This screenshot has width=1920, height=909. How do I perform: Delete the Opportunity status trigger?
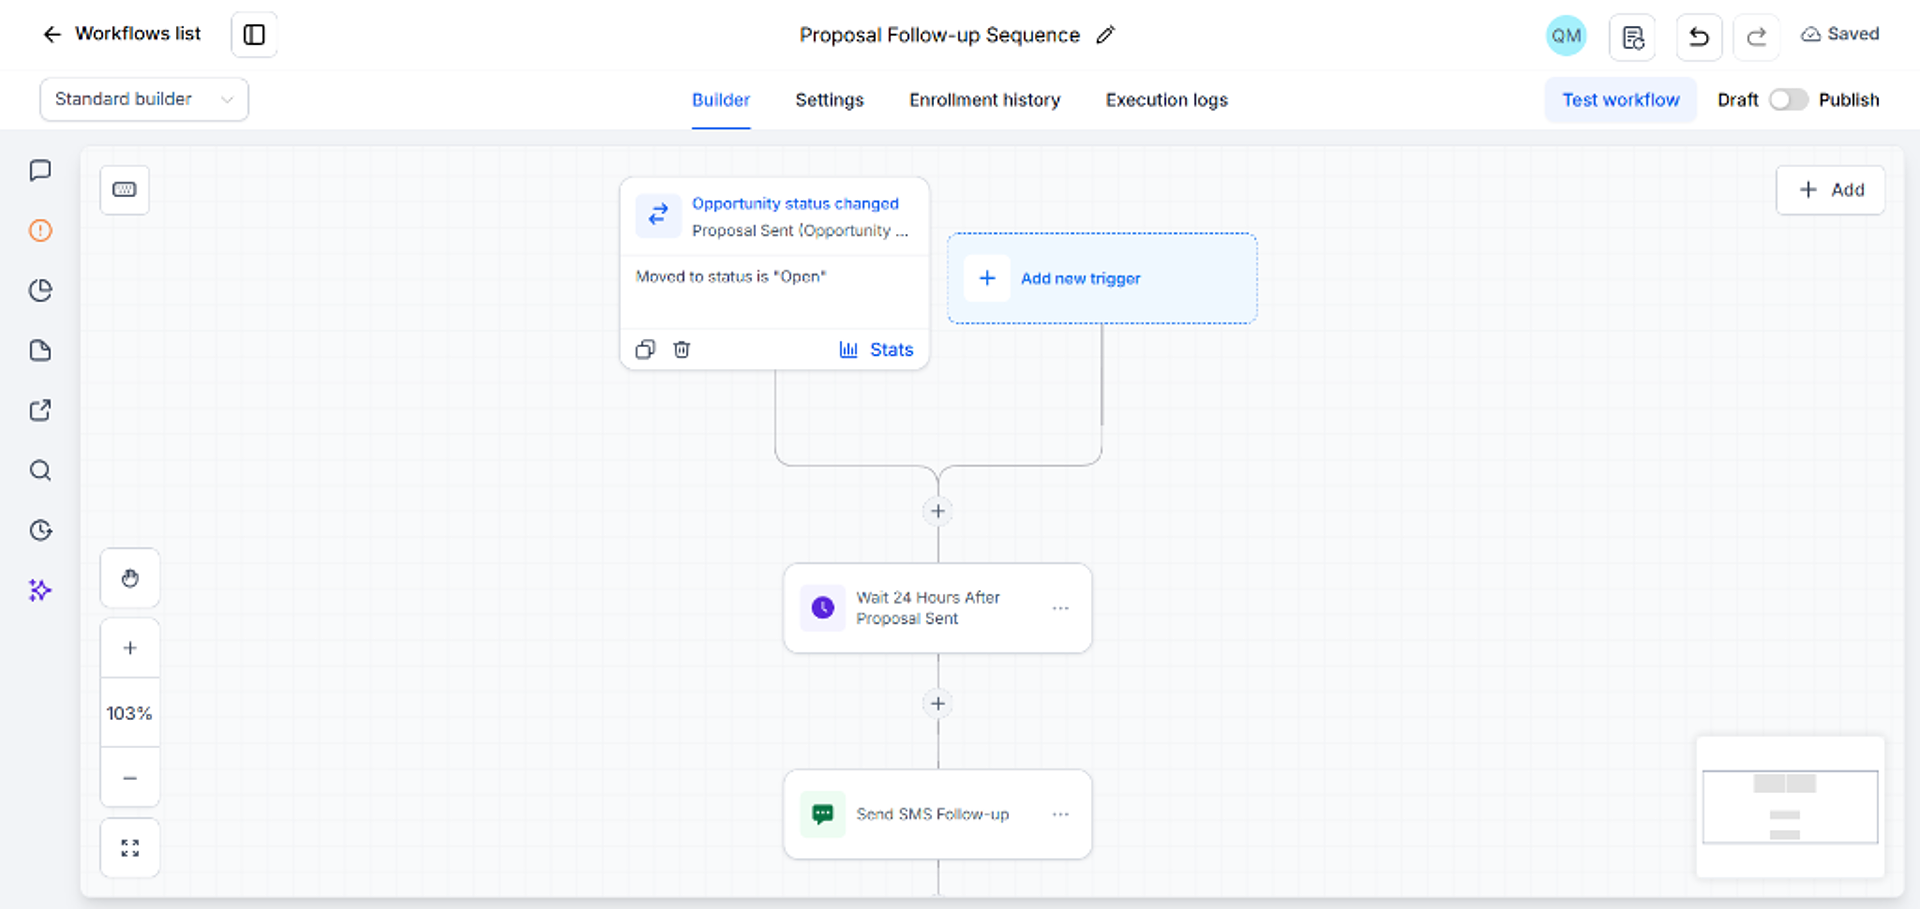point(682,349)
